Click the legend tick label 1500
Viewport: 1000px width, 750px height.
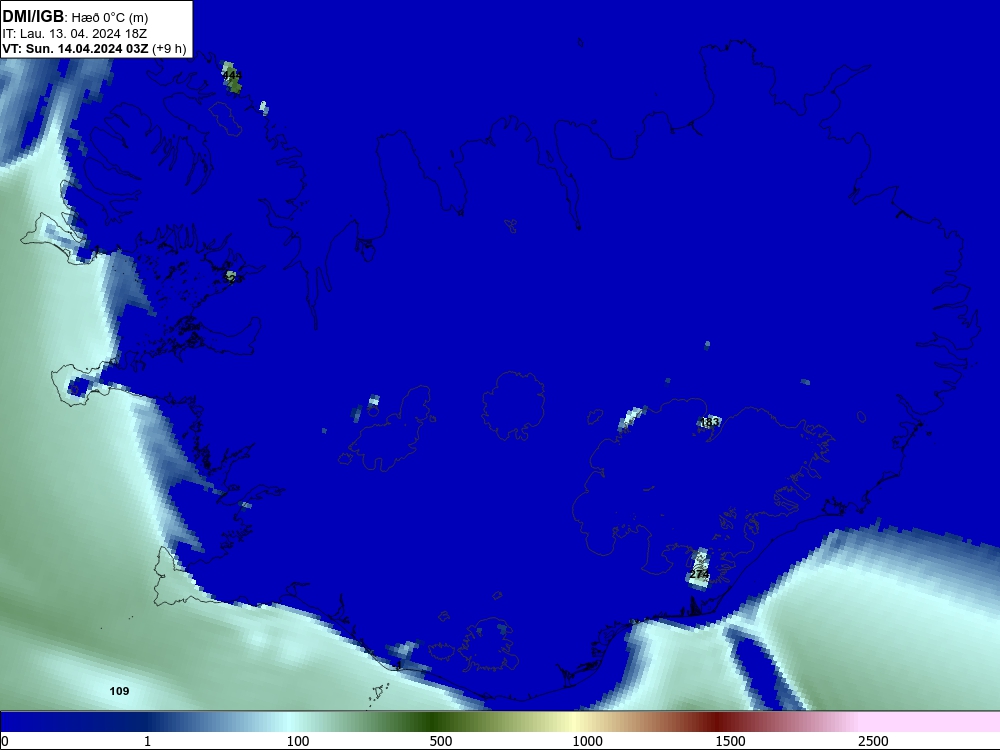click(730, 741)
